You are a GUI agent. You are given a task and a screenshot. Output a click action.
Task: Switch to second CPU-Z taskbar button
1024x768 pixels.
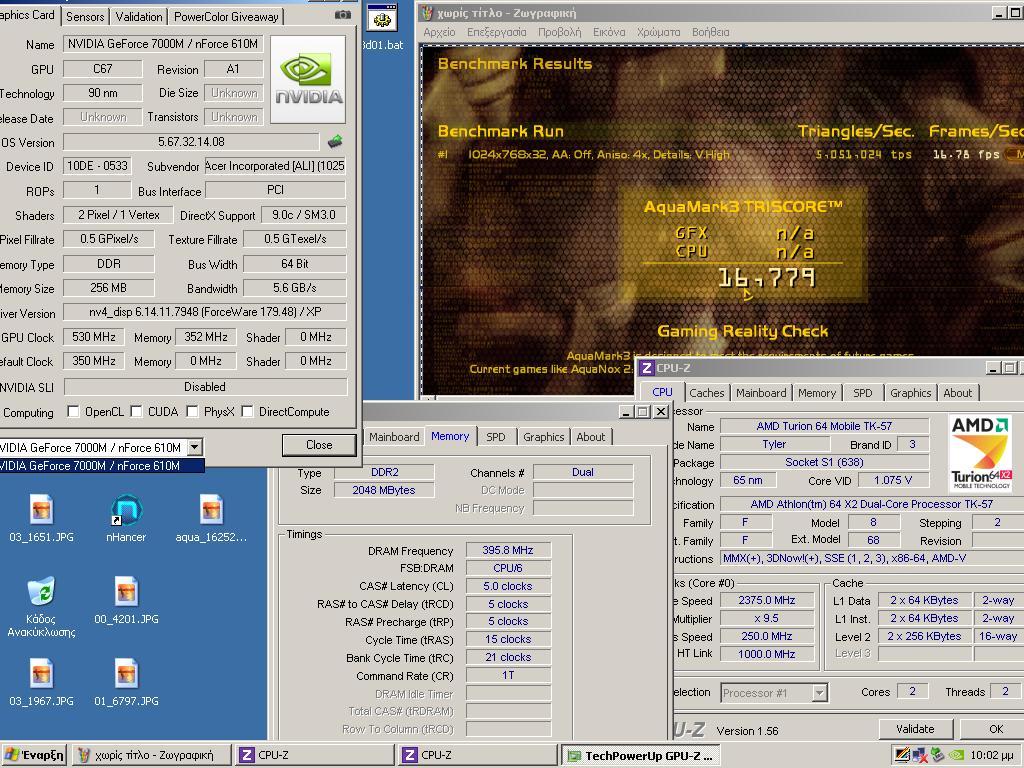tap(478, 755)
